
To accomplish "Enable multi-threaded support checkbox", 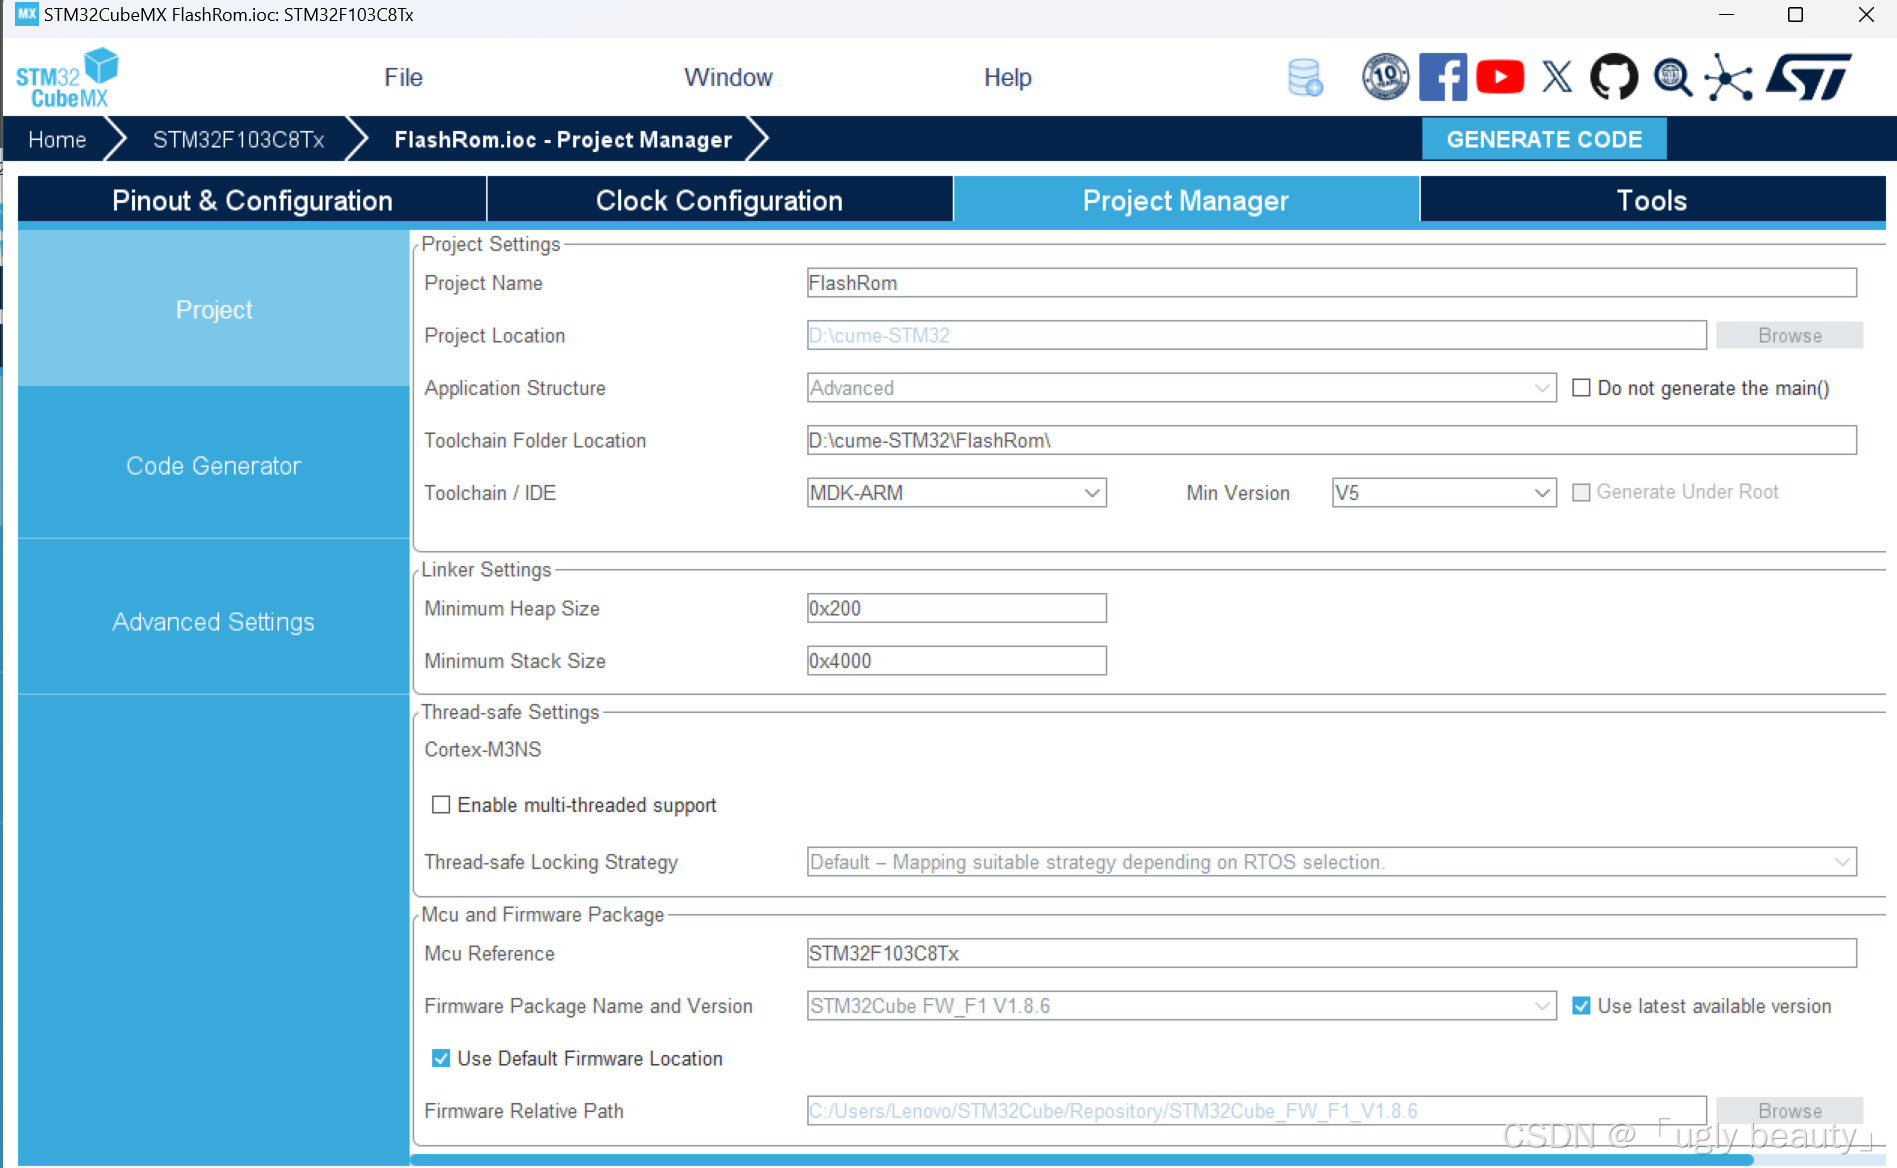I will click(440, 805).
